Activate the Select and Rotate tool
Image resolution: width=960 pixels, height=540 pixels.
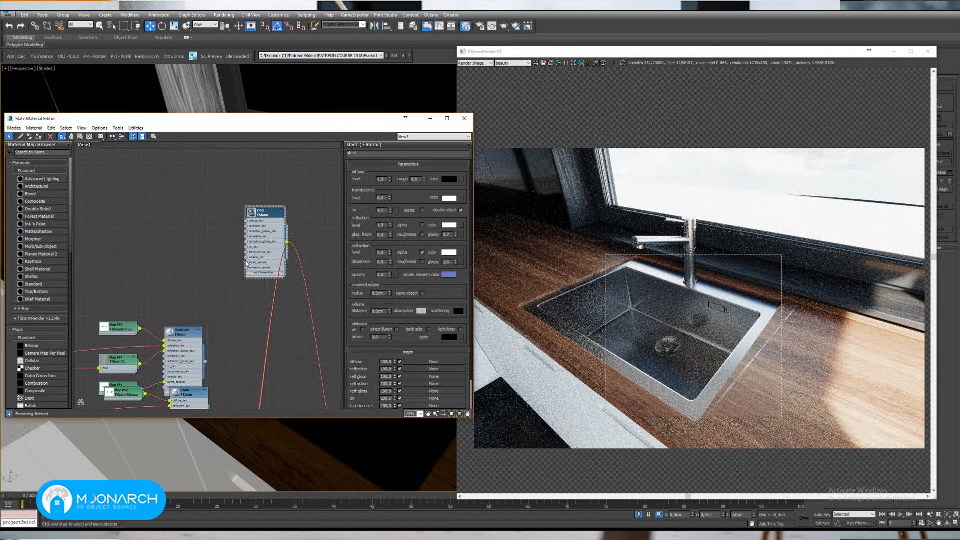pyautogui.click(x=162, y=26)
